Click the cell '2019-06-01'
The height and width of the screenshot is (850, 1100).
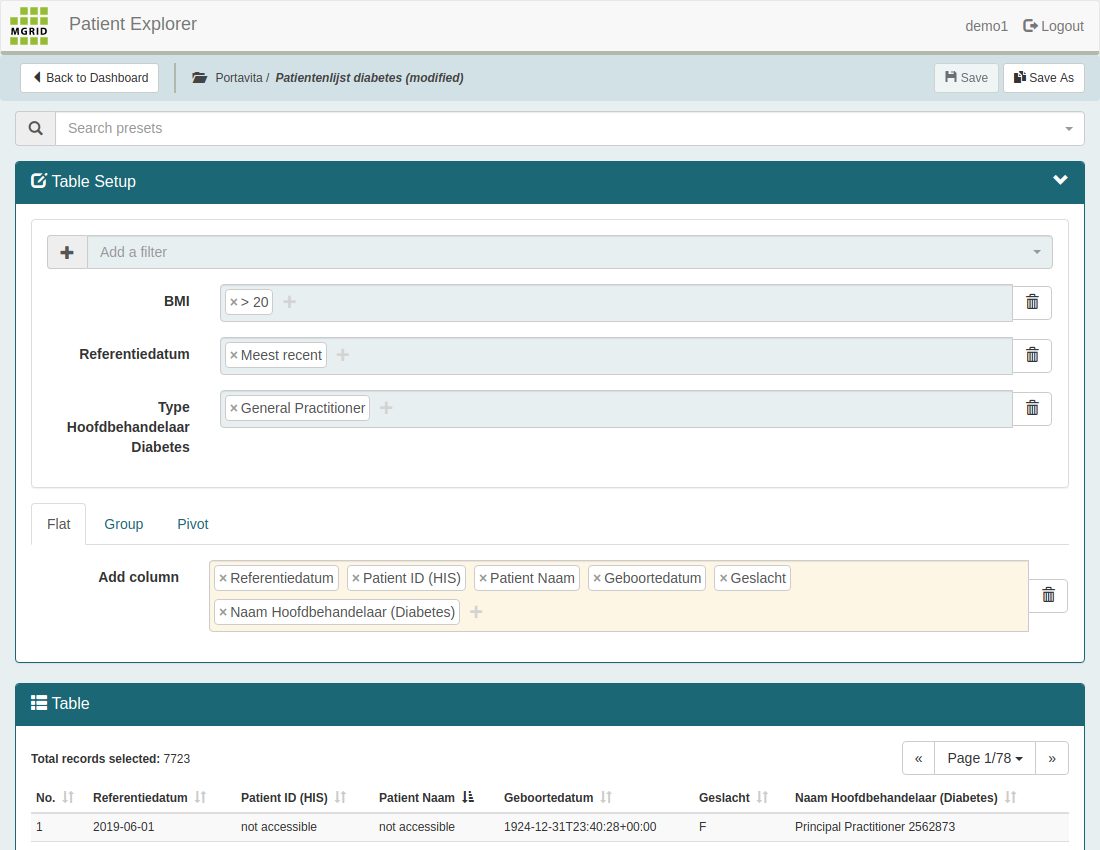click(123, 827)
